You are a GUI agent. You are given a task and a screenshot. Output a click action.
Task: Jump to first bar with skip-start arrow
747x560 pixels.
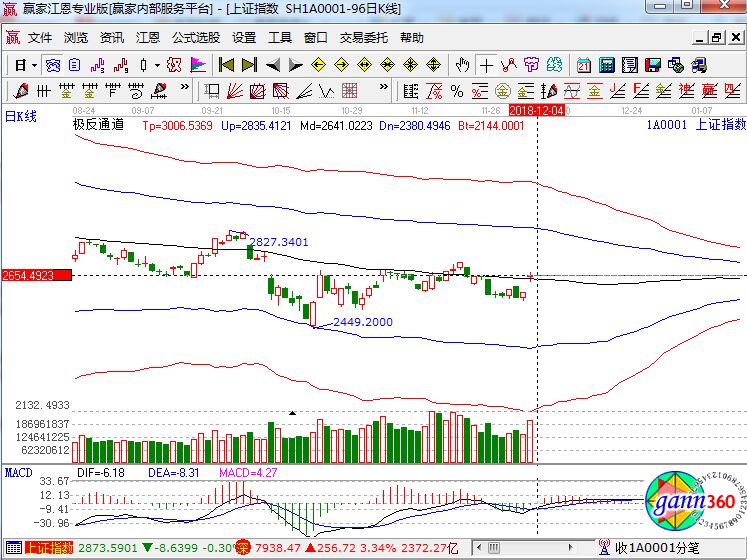226,65
